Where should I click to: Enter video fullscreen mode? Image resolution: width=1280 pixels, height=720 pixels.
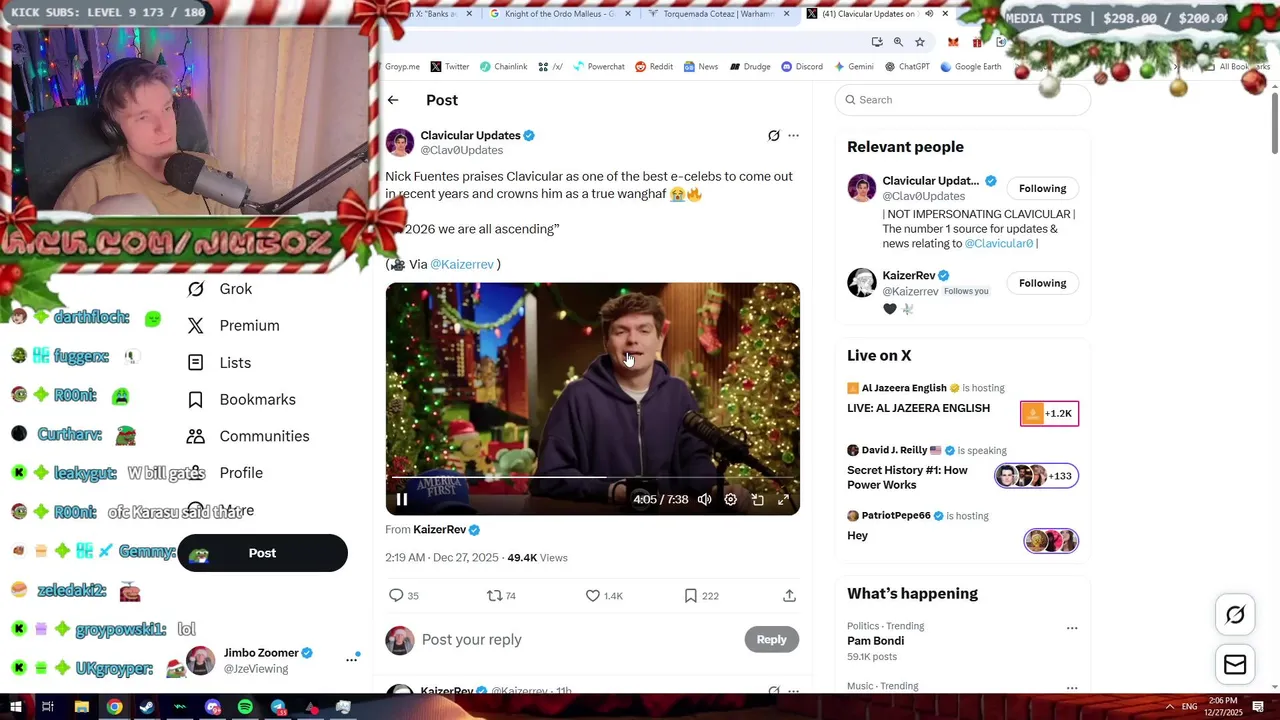[x=784, y=500]
